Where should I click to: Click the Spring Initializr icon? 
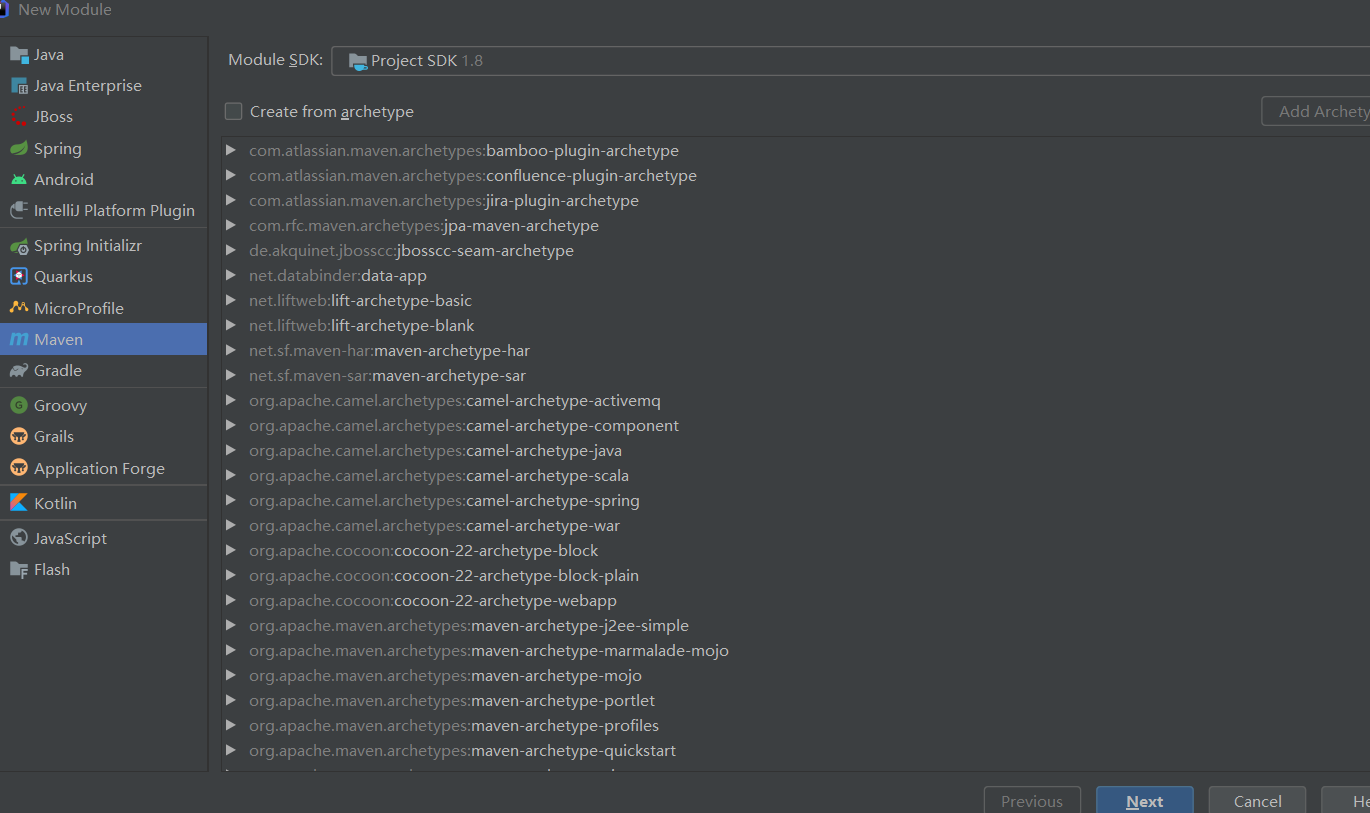[x=18, y=246]
